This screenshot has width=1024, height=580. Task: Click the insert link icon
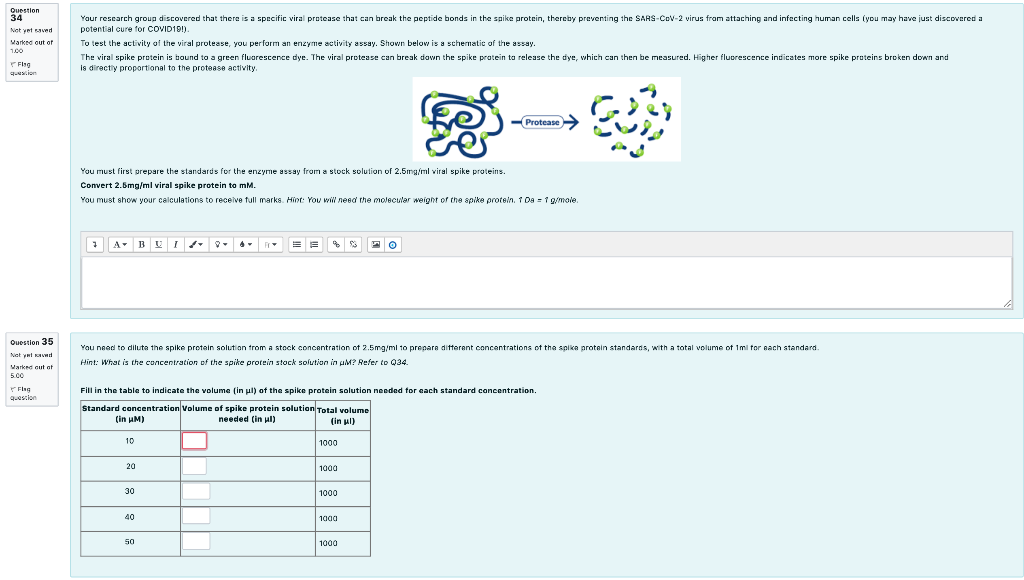(336, 244)
